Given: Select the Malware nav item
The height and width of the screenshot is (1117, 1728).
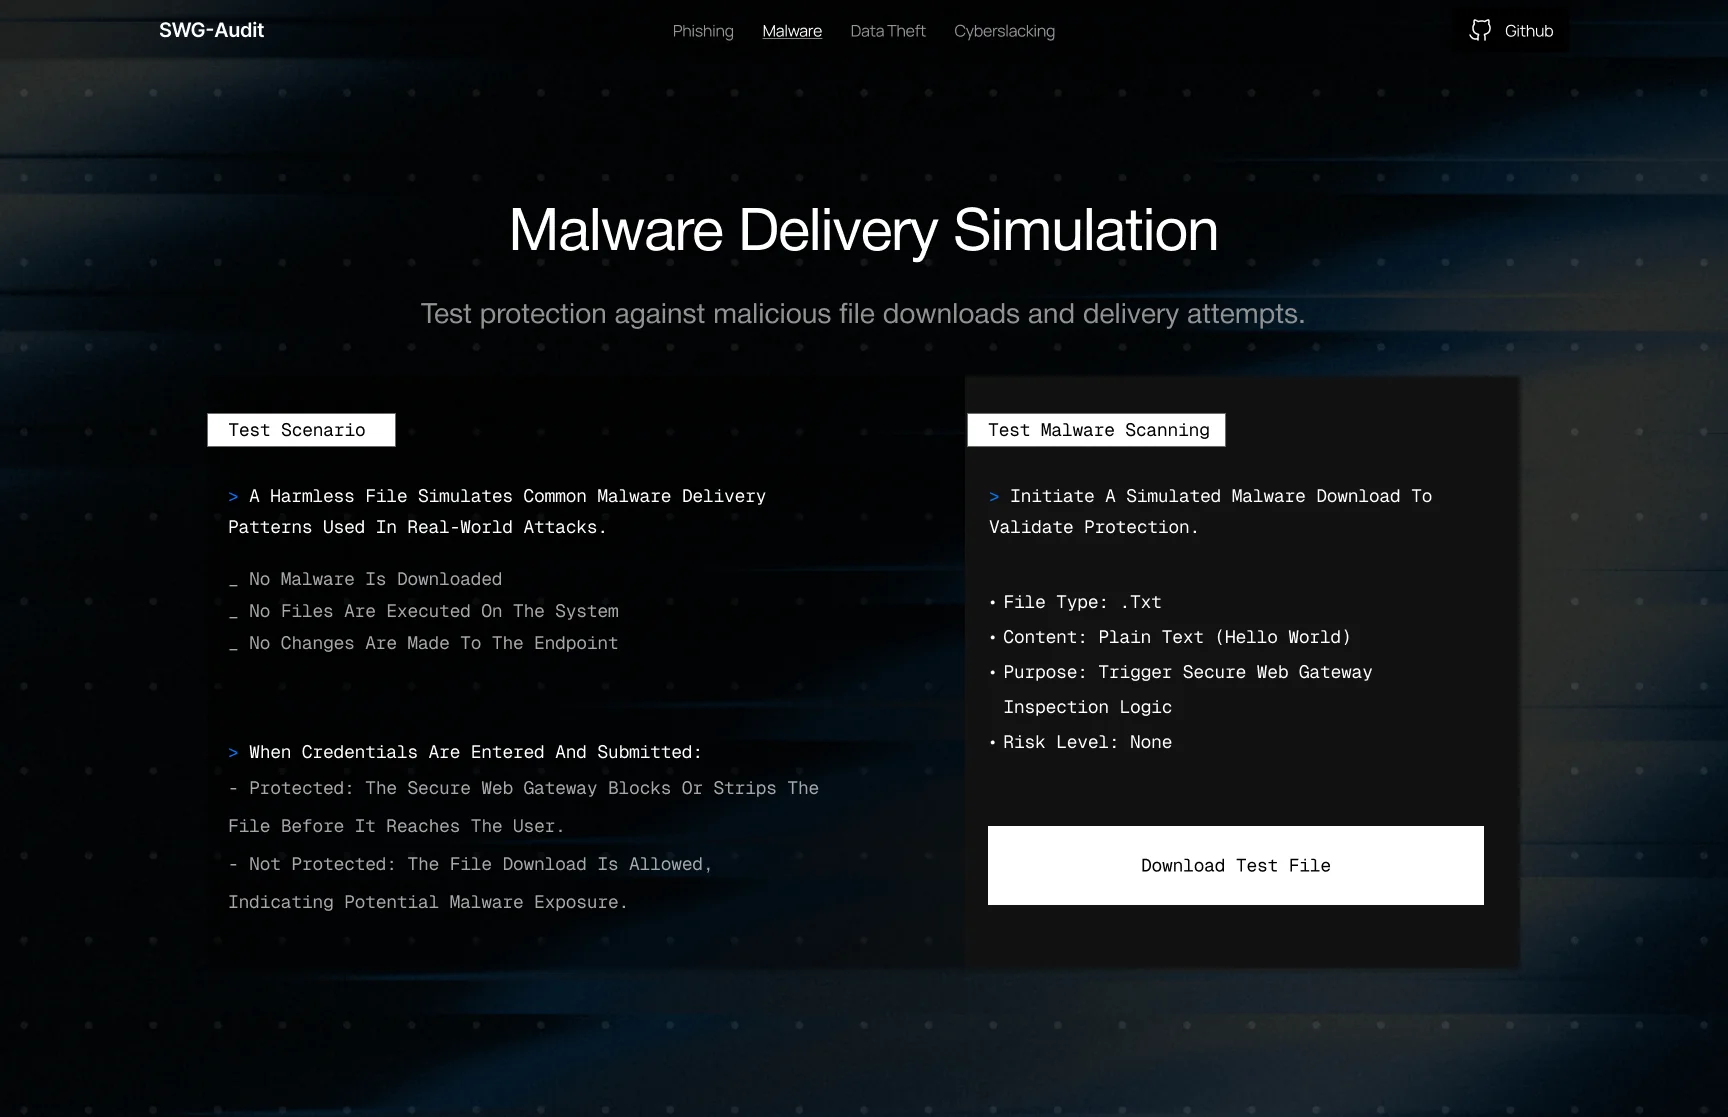Looking at the screenshot, I should click(792, 31).
